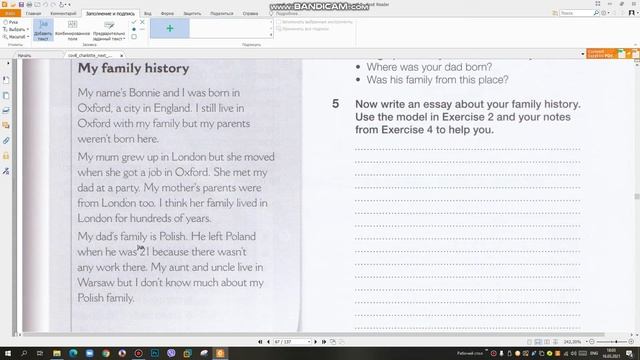
Task: Switch to the Поделиться ribbon tab
Action: [222, 13]
